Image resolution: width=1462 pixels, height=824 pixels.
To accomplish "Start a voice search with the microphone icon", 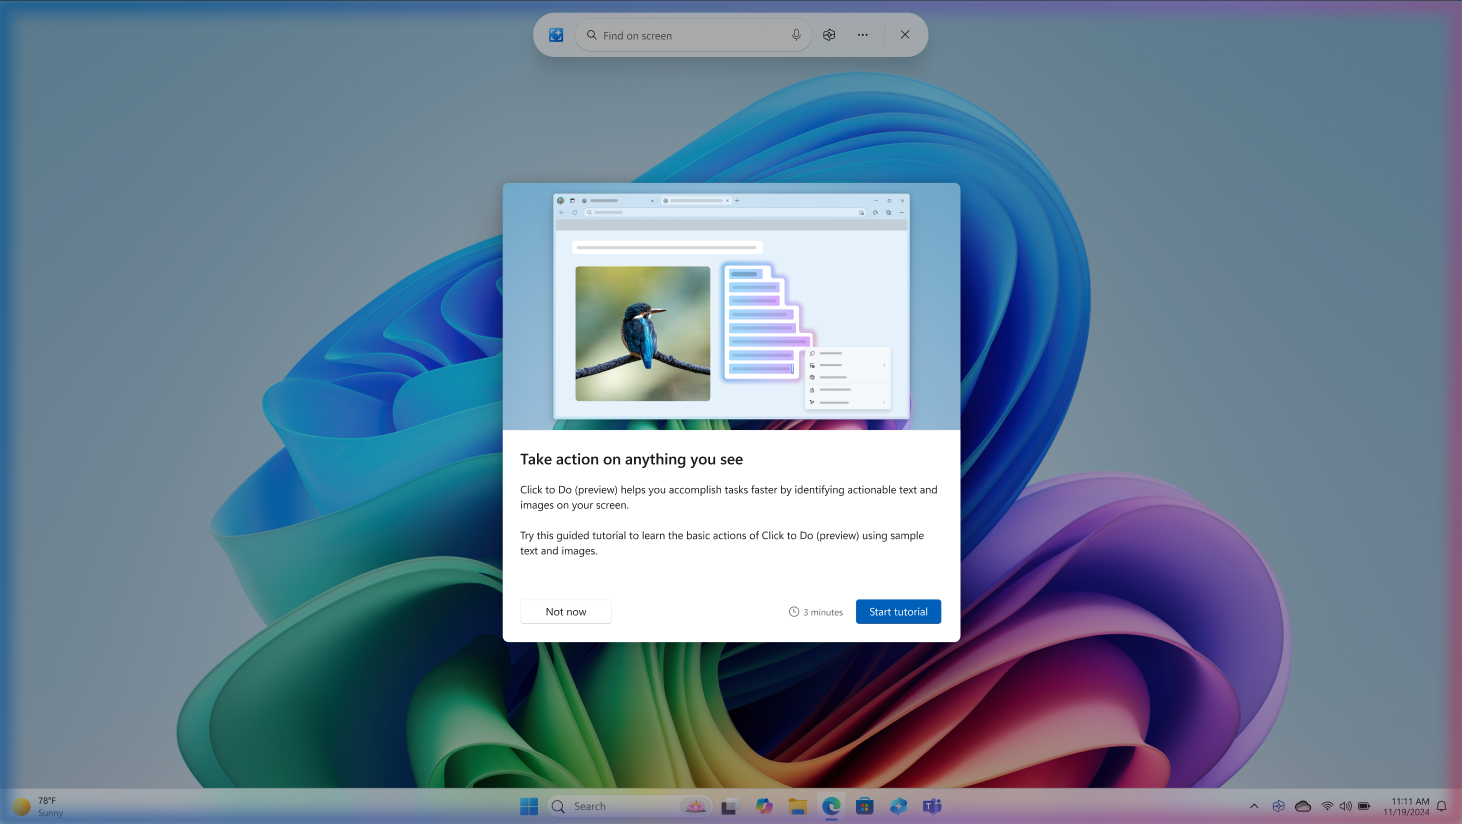I will (796, 34).
